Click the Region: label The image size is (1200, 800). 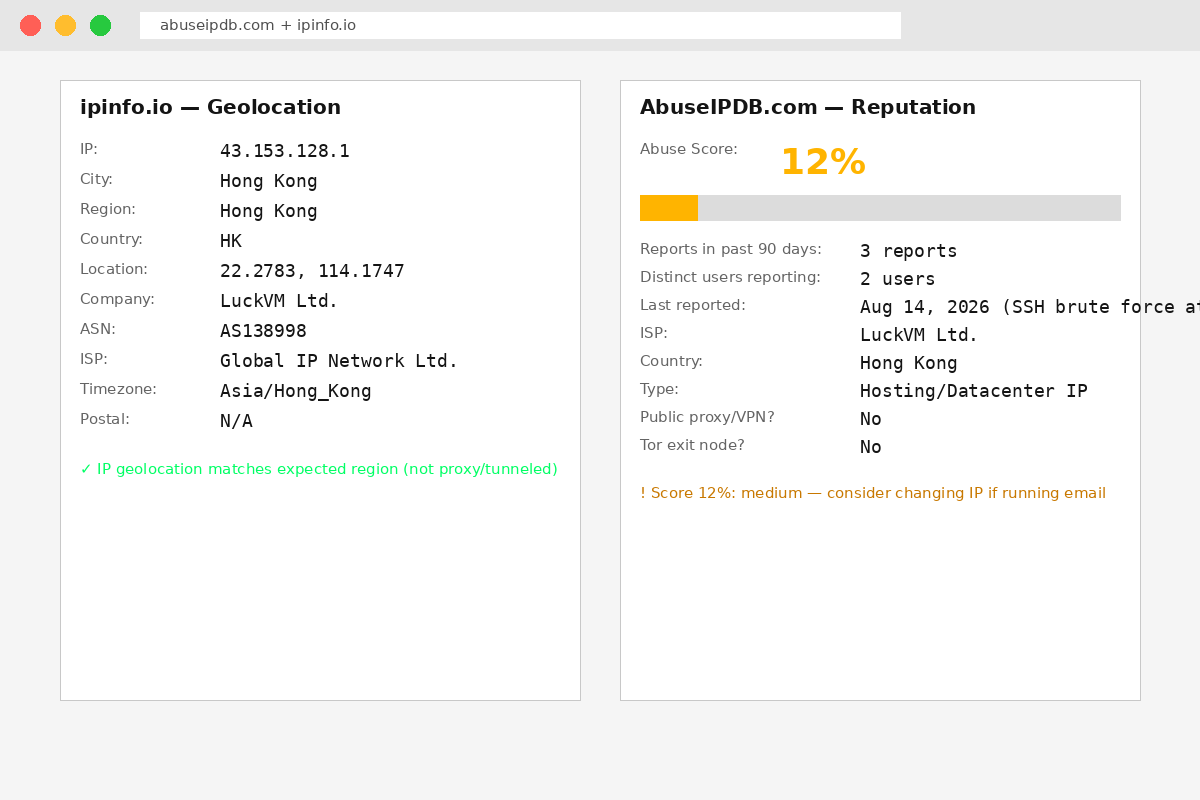coord(108,209)
